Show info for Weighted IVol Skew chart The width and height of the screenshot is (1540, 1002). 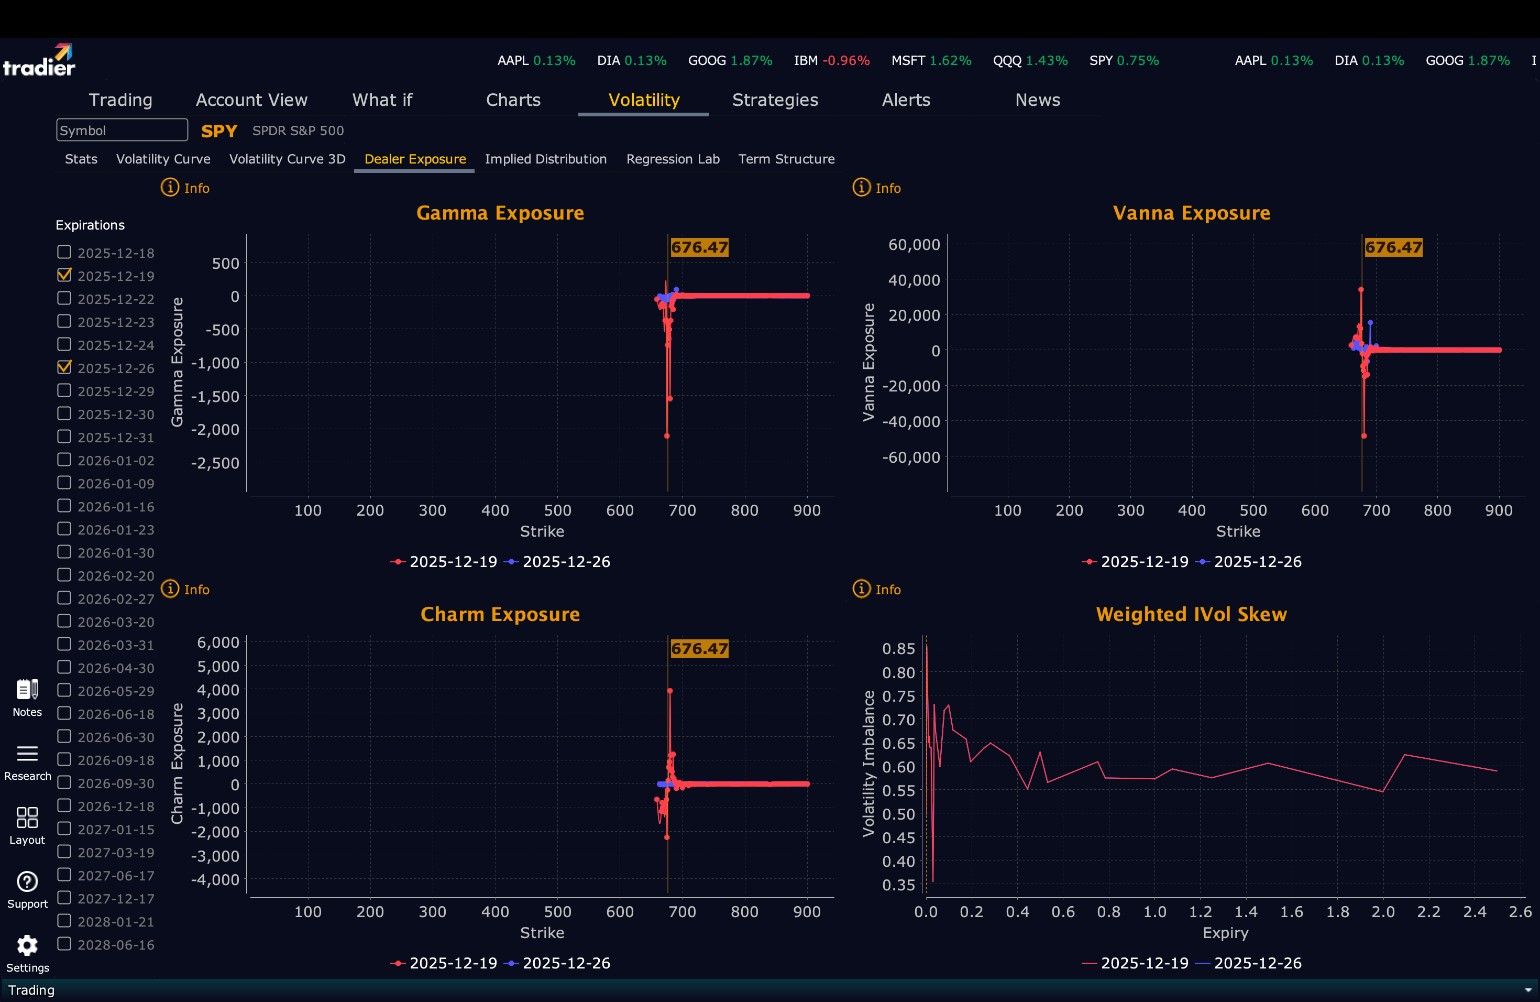point(876,590)
